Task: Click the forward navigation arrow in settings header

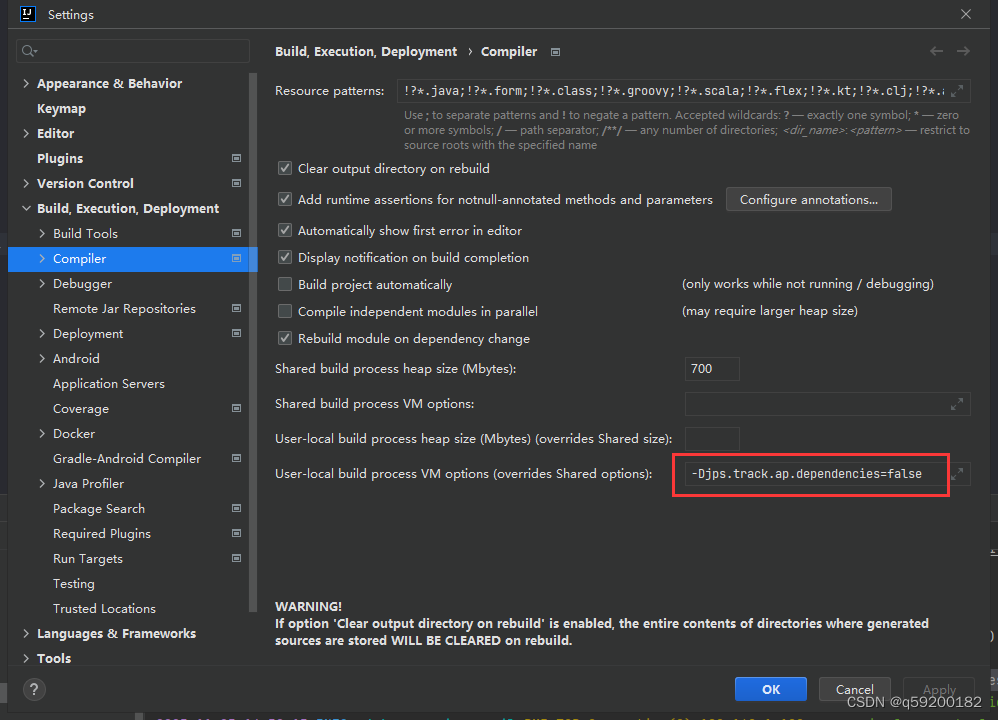Action: [962, 51]
